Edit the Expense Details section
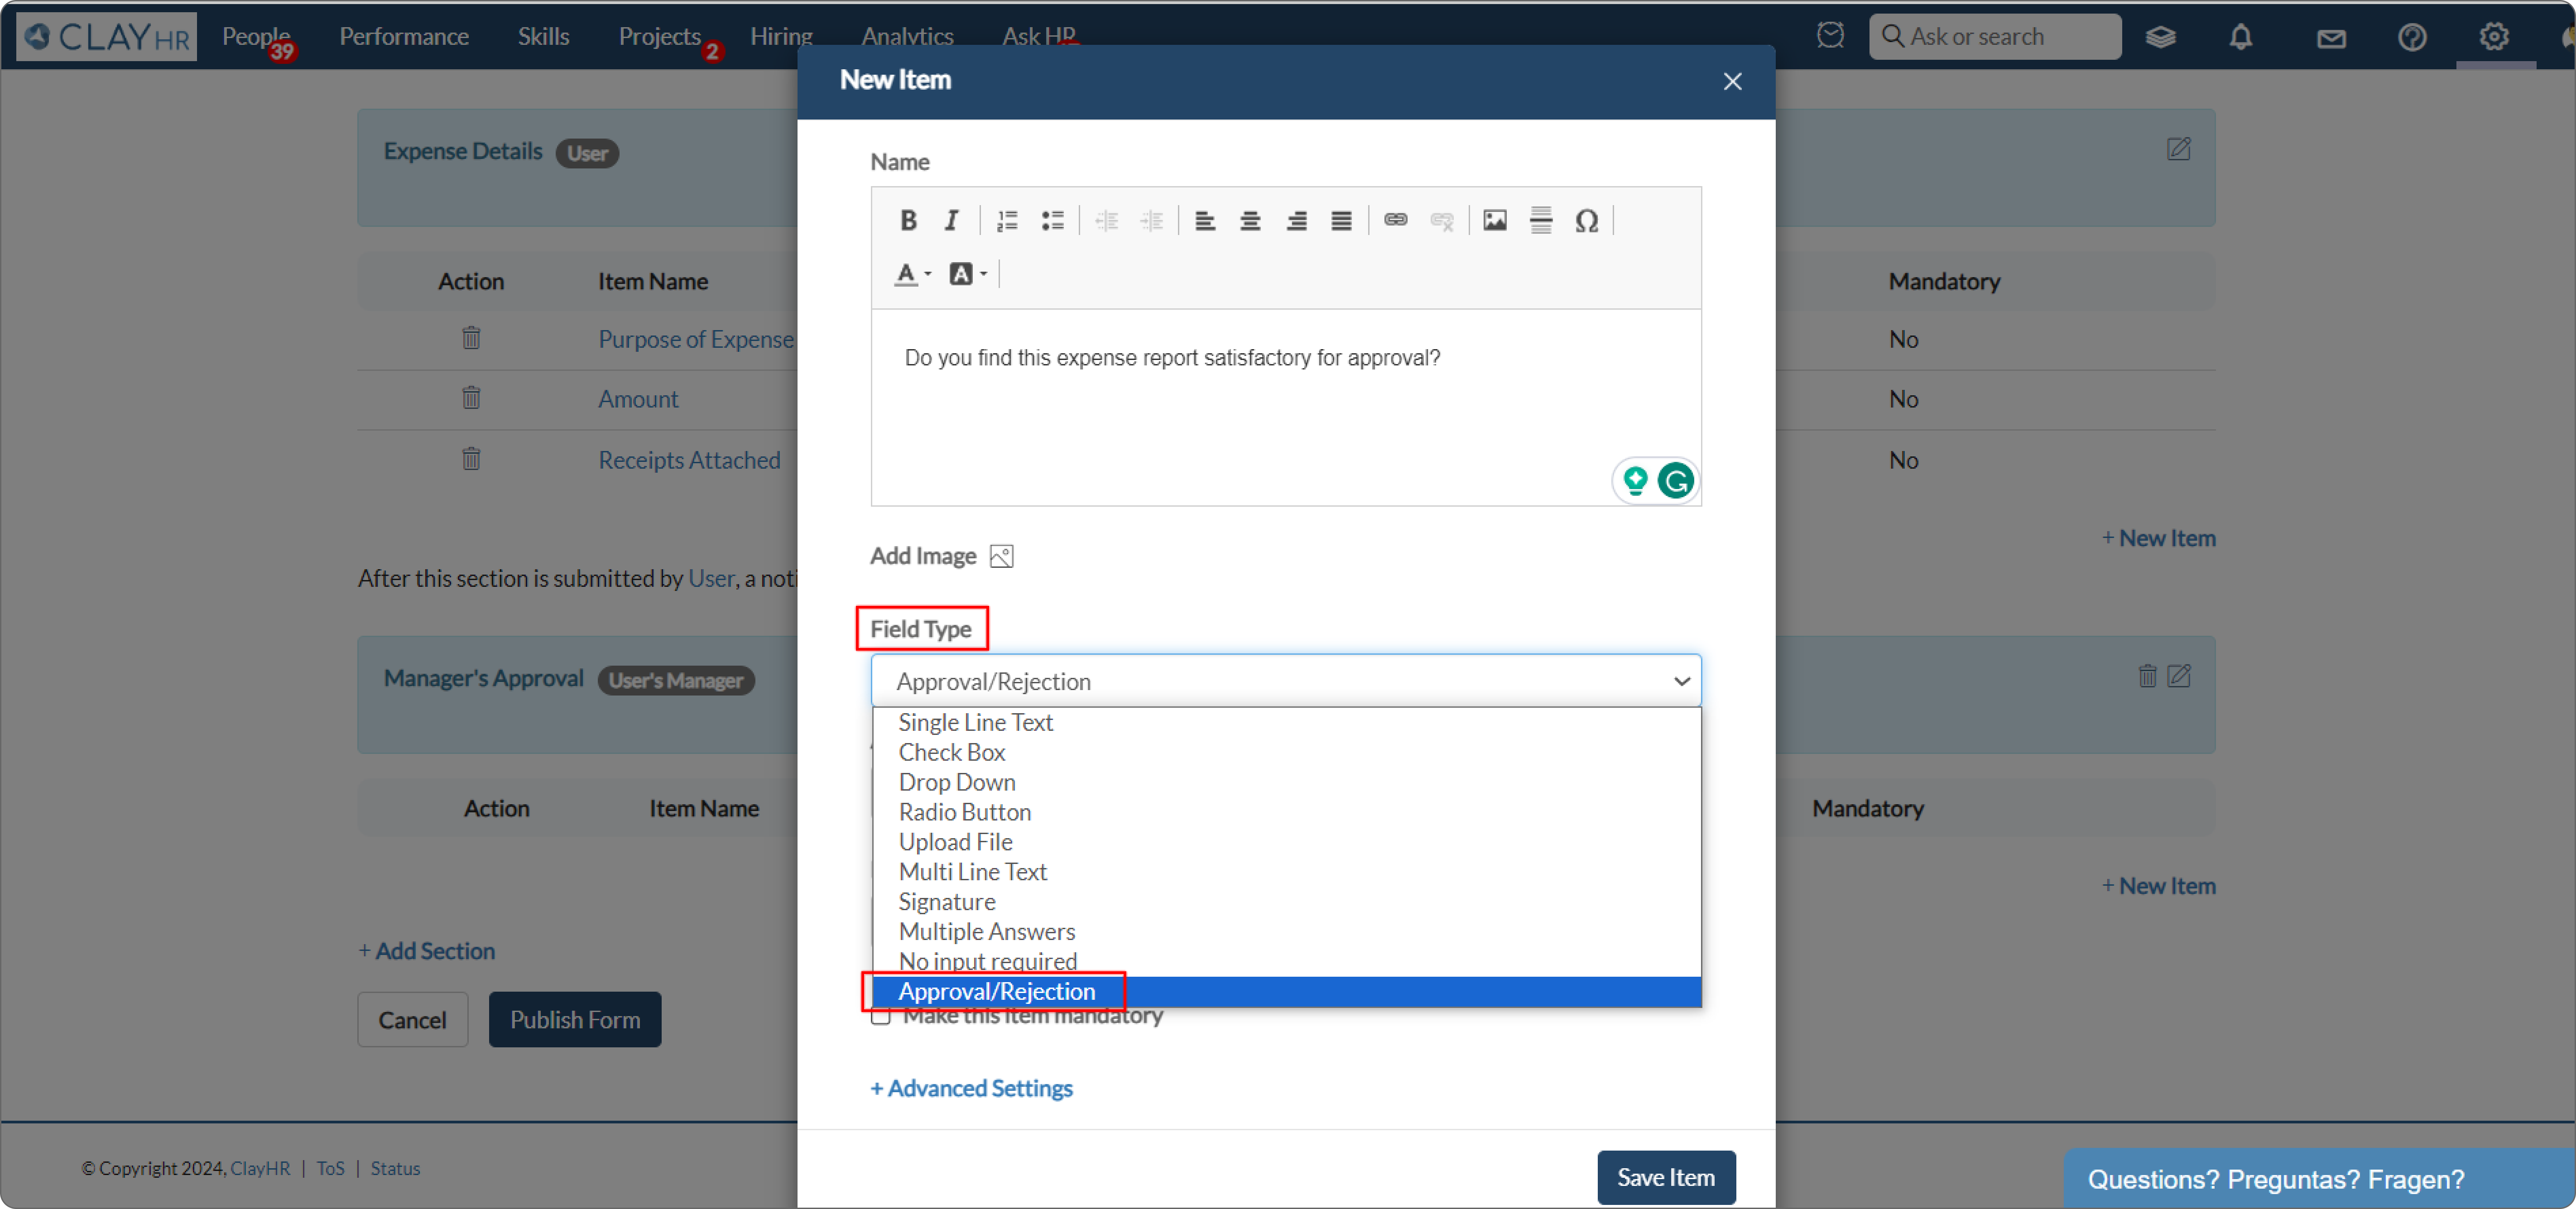 pos(2178,150)
